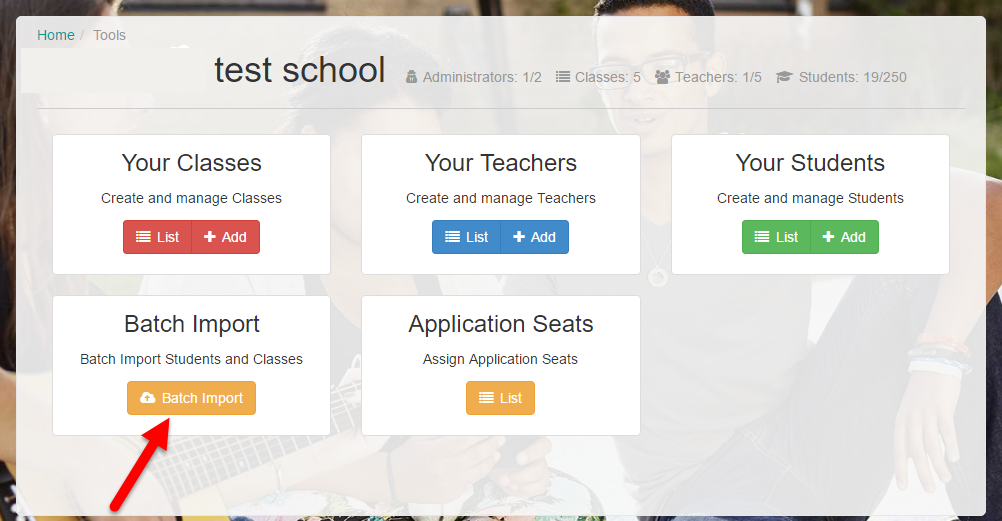
Task: Click the Tools breadcrumb item
Action: point(109,35)
